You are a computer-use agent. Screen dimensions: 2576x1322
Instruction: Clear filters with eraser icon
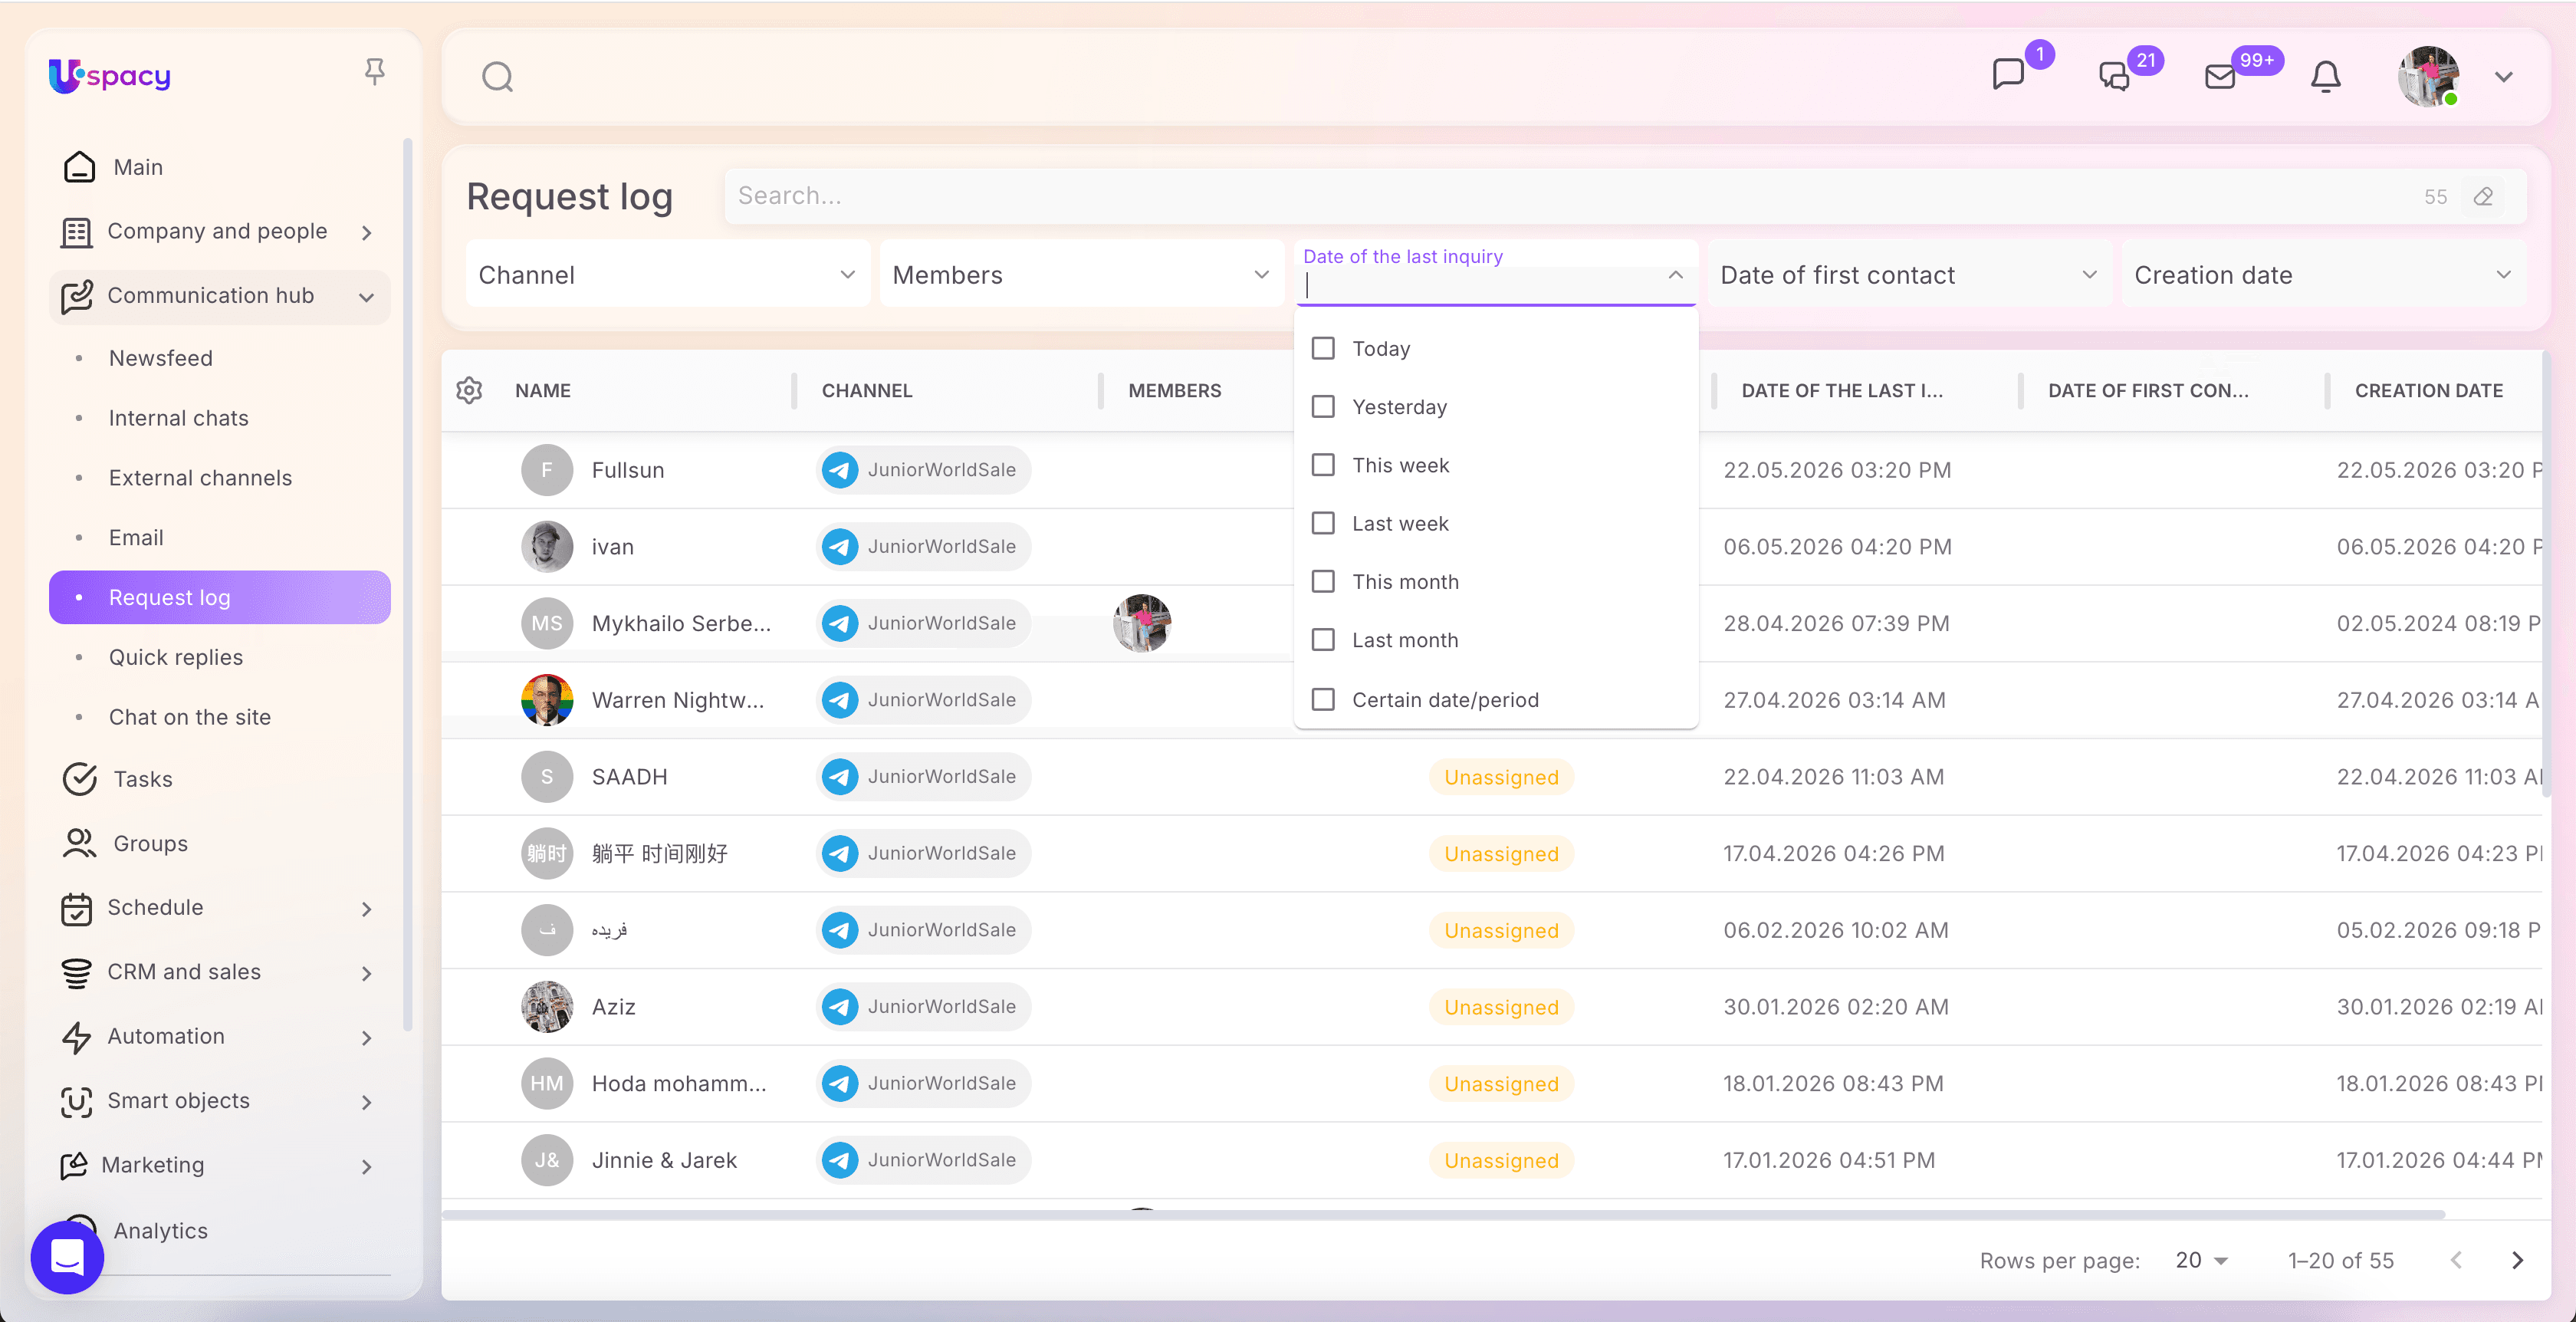coord(2483,197)
